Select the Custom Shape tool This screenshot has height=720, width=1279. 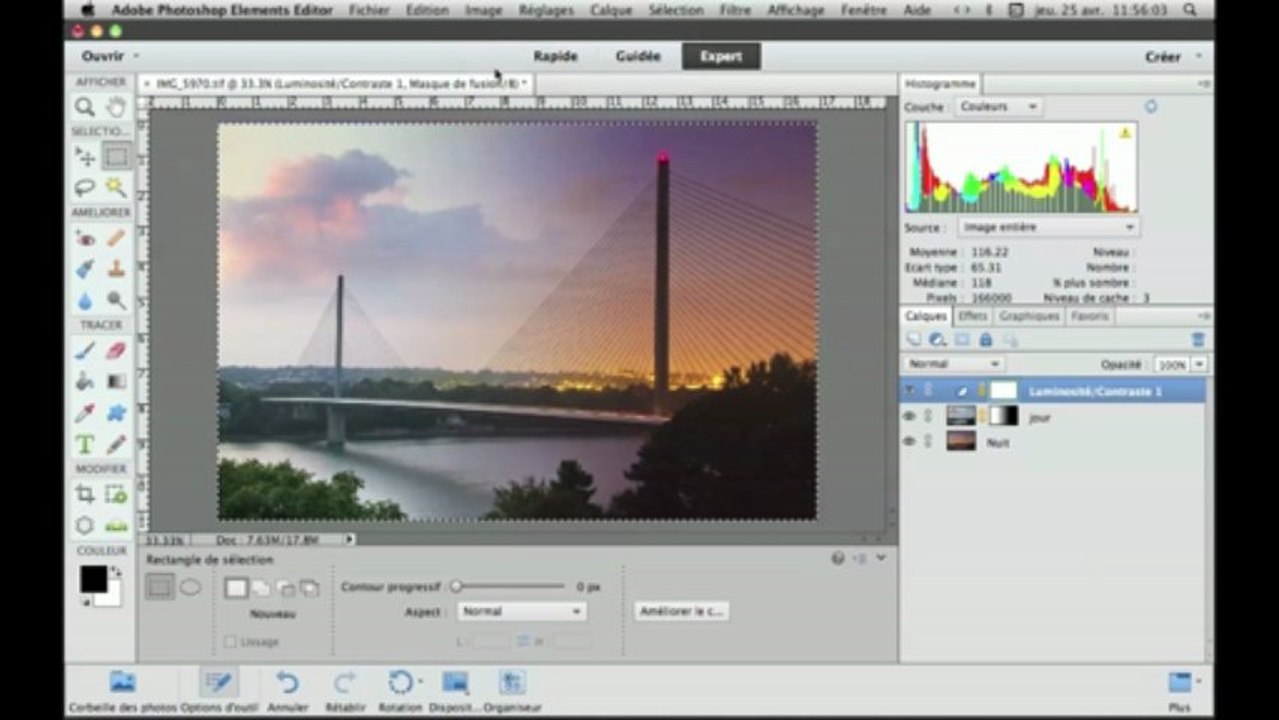117,412
